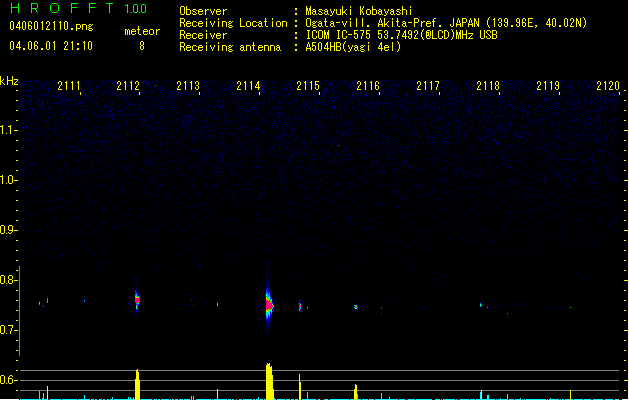Click the Receiving antenna field label
Viewport: 629px width, 400px height.
coord(230,47)
